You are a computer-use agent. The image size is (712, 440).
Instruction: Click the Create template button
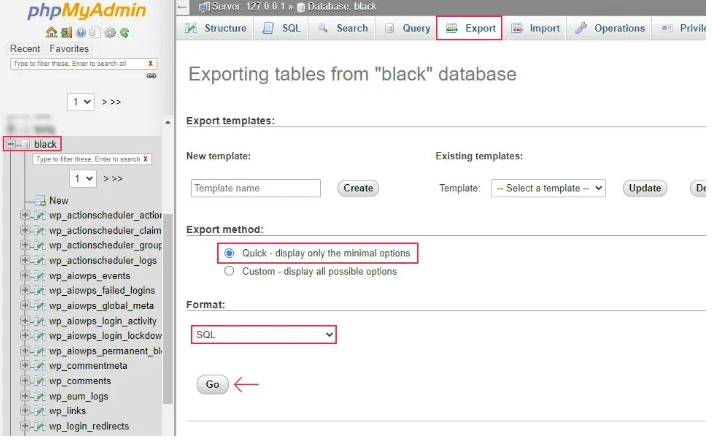tap(357, 188)
